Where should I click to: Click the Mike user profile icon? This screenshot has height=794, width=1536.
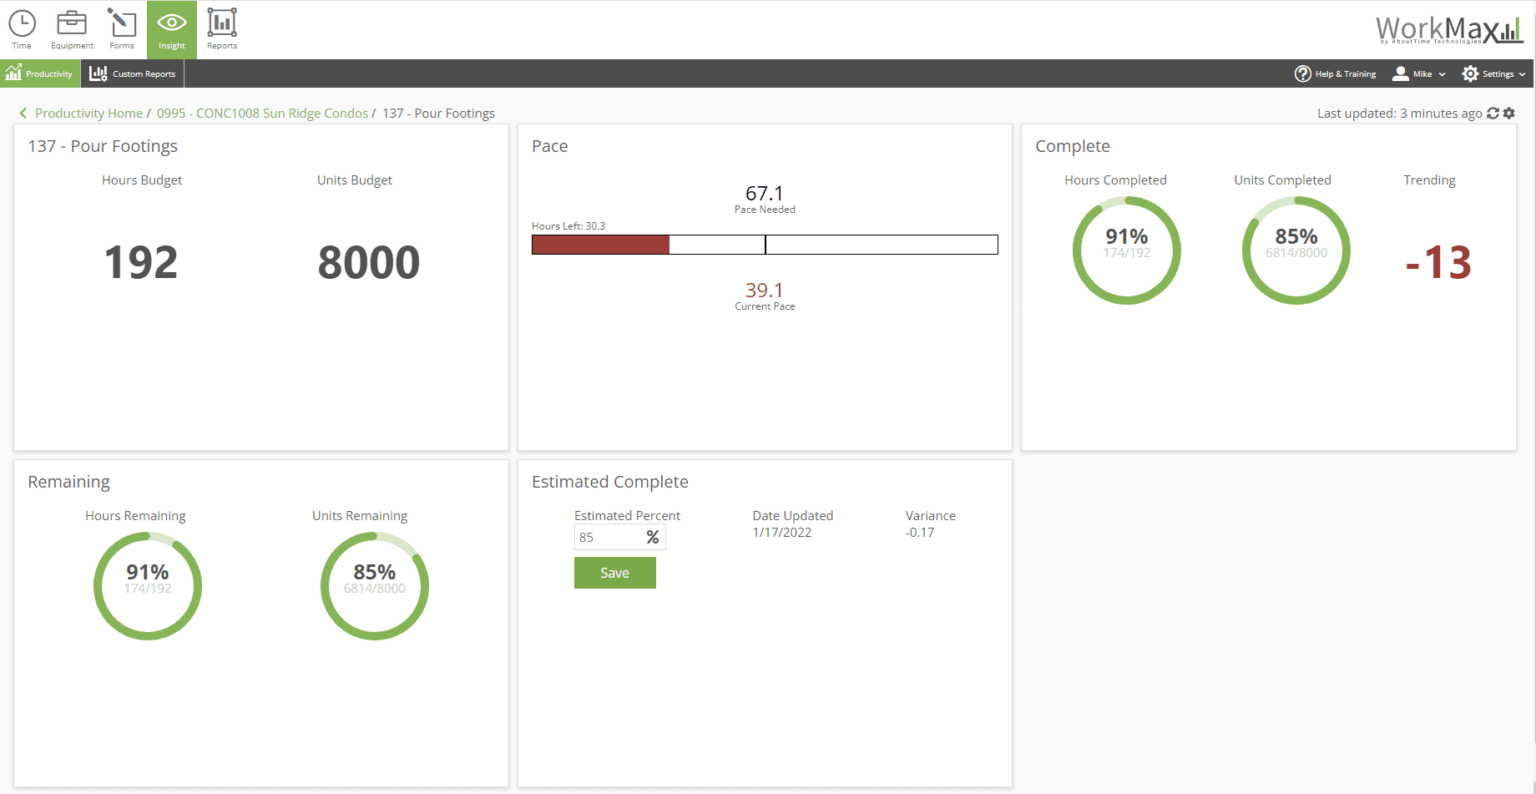pyautogui.click(x=1400, y=73)
